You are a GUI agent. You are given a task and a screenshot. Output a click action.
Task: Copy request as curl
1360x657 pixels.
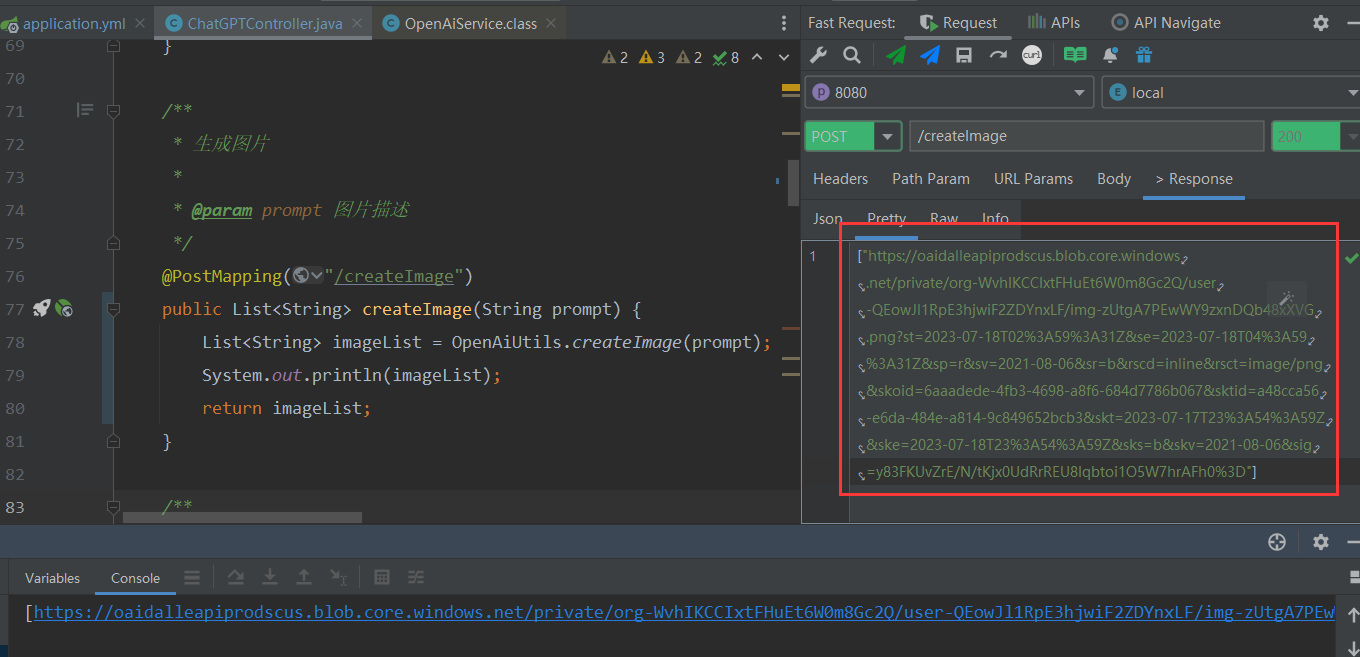click(1032, 56)
